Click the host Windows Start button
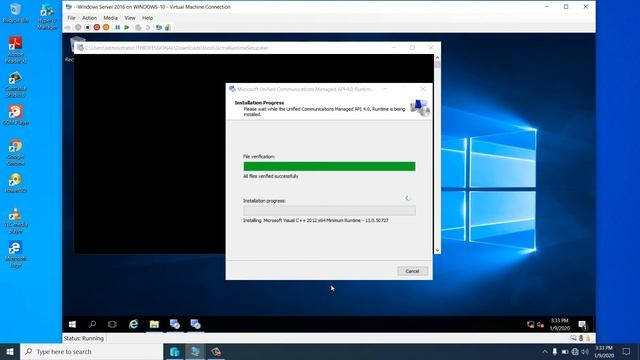640x360 pixels. [x=10, y=351]
